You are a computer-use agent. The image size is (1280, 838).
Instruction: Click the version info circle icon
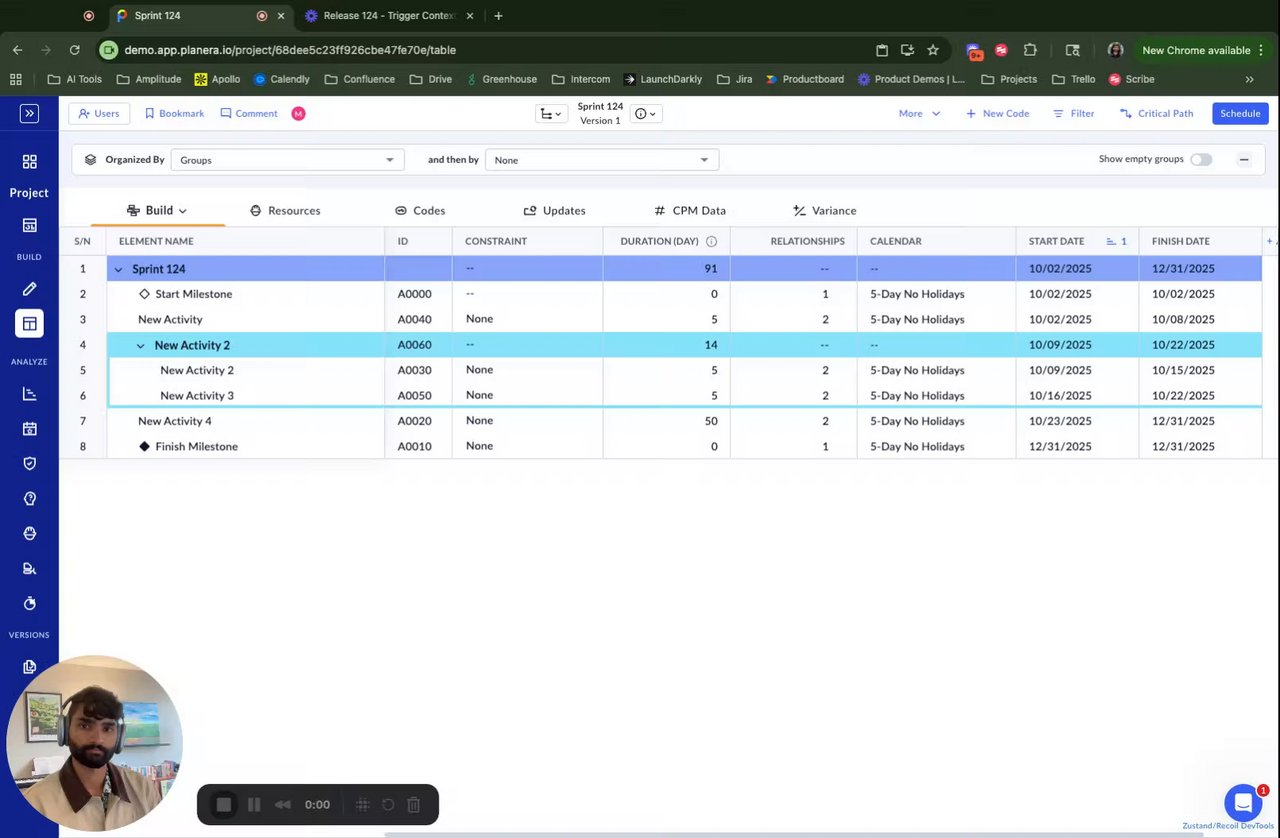click(x=641, y=114)
